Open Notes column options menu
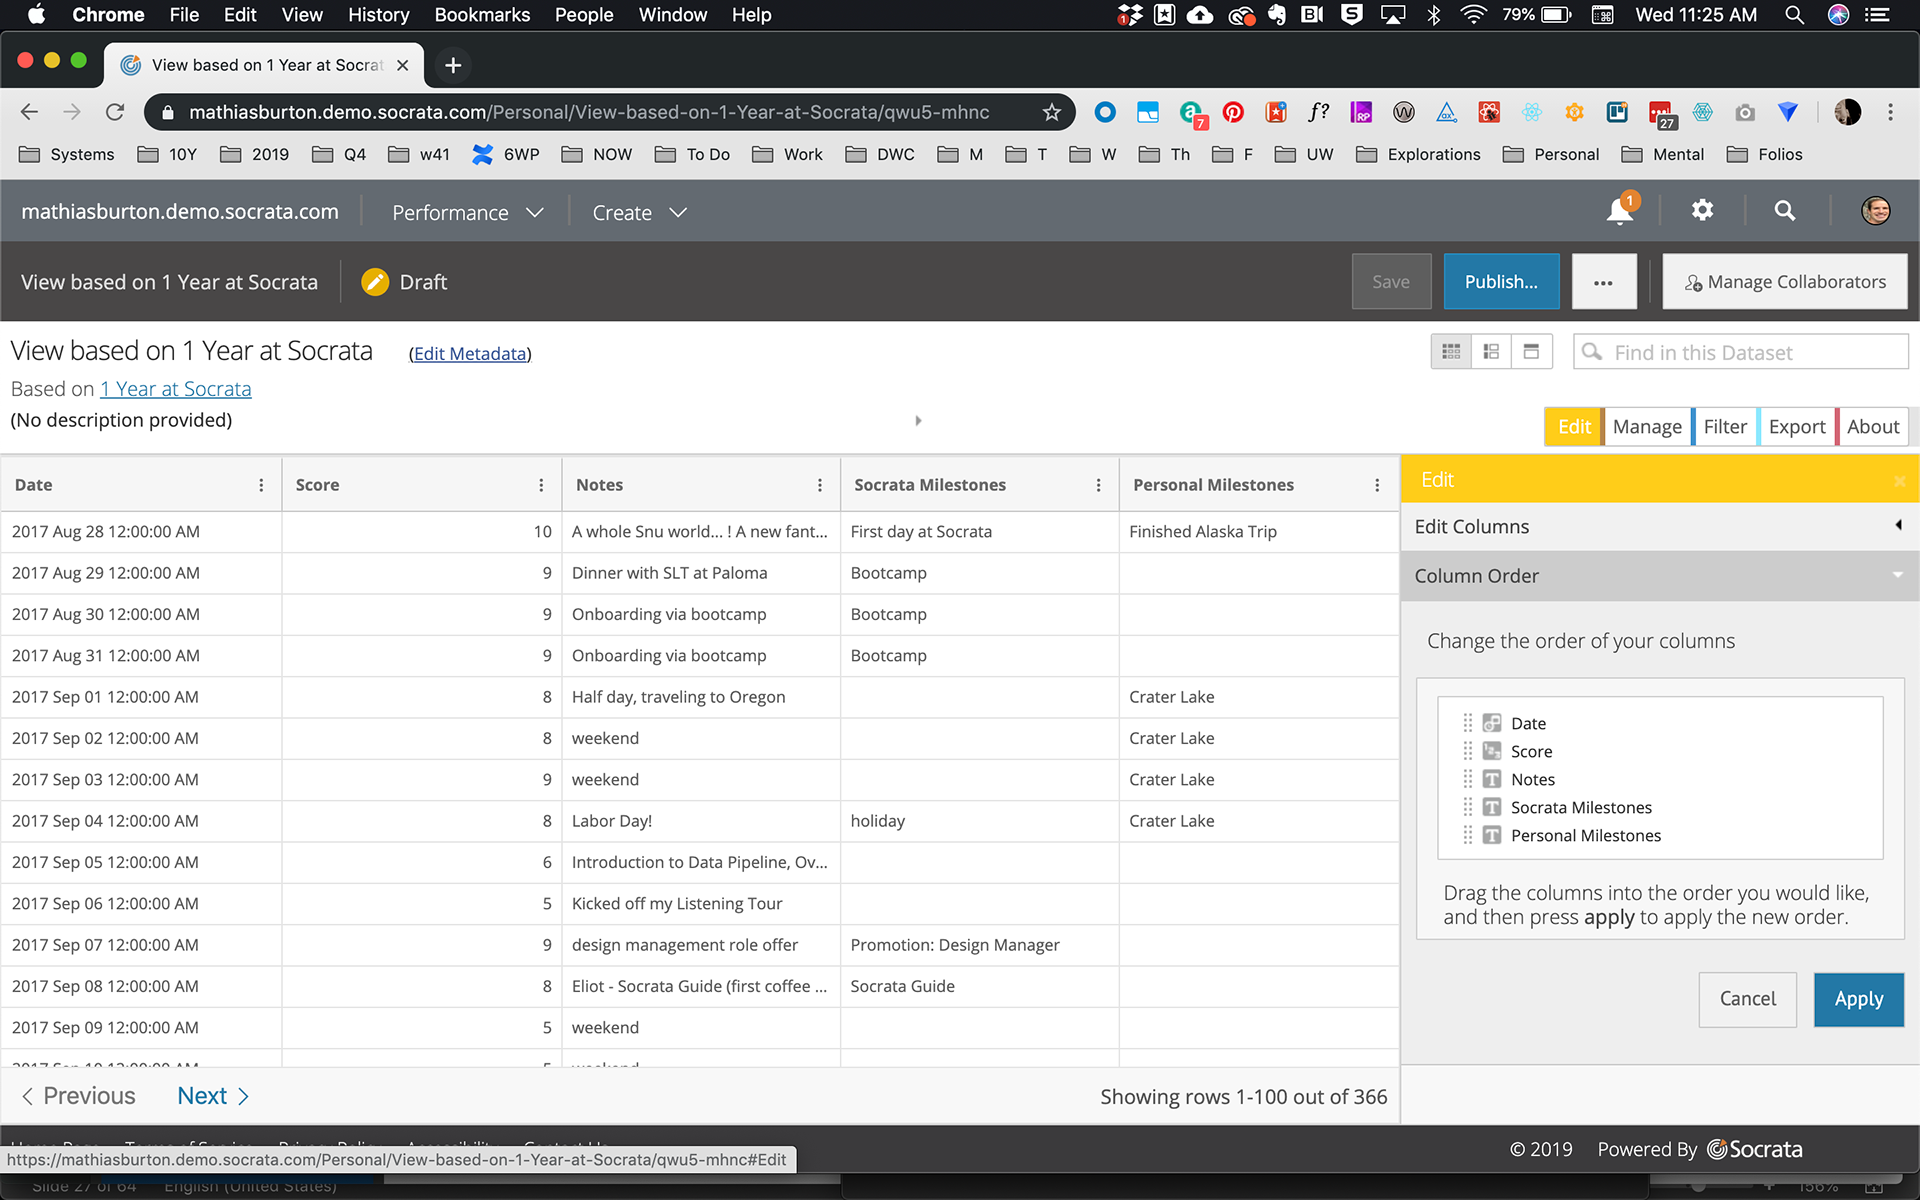The height and width of the screenshot is (1200, 1920). pos(820,485)
